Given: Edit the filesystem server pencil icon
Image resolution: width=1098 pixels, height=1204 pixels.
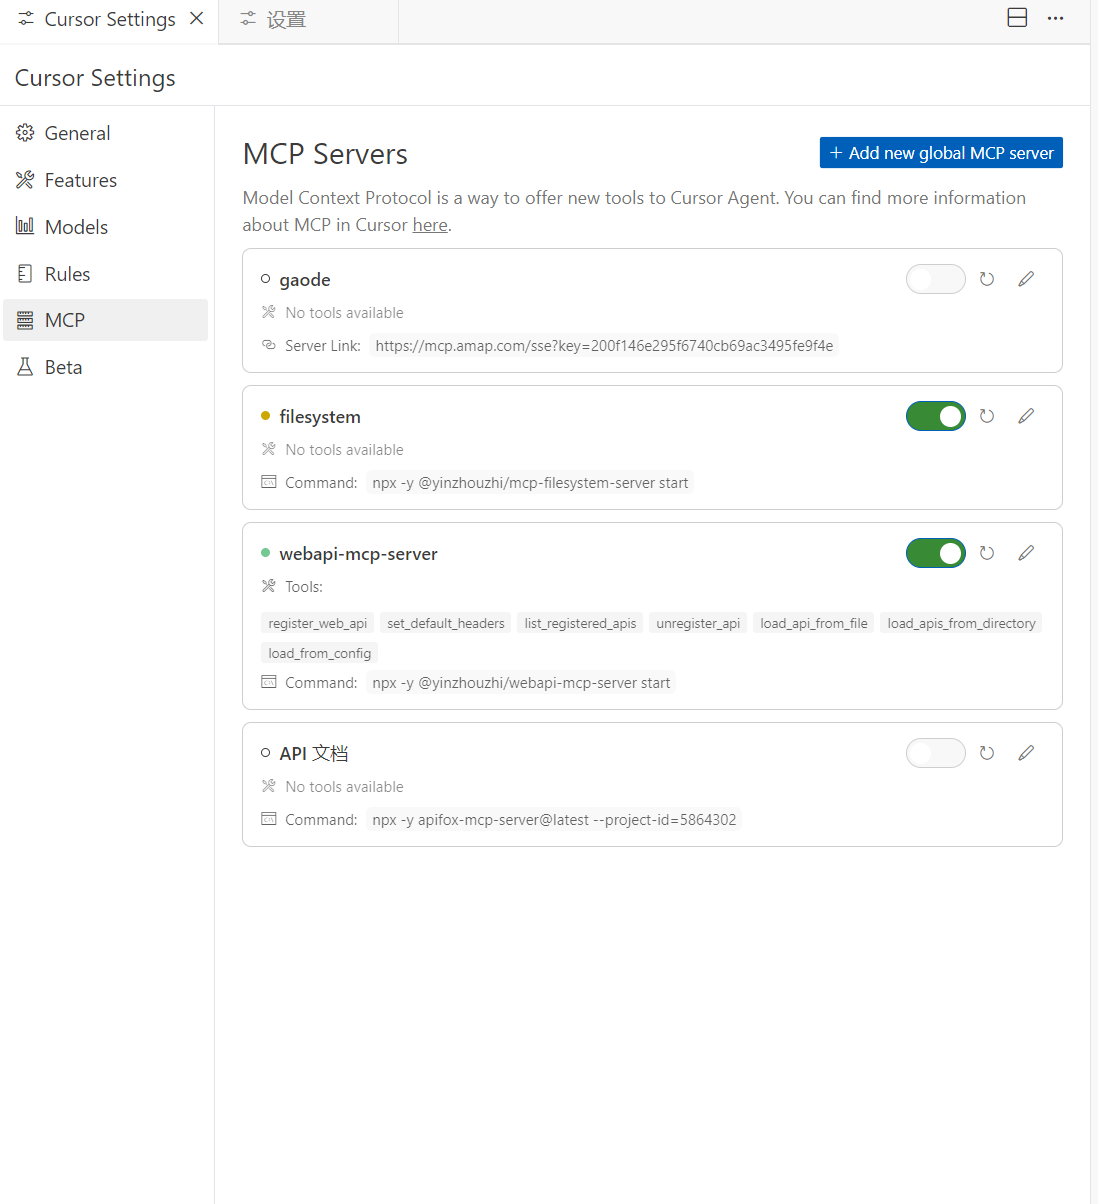Looking at the screenshot, I should point(1026,416).
